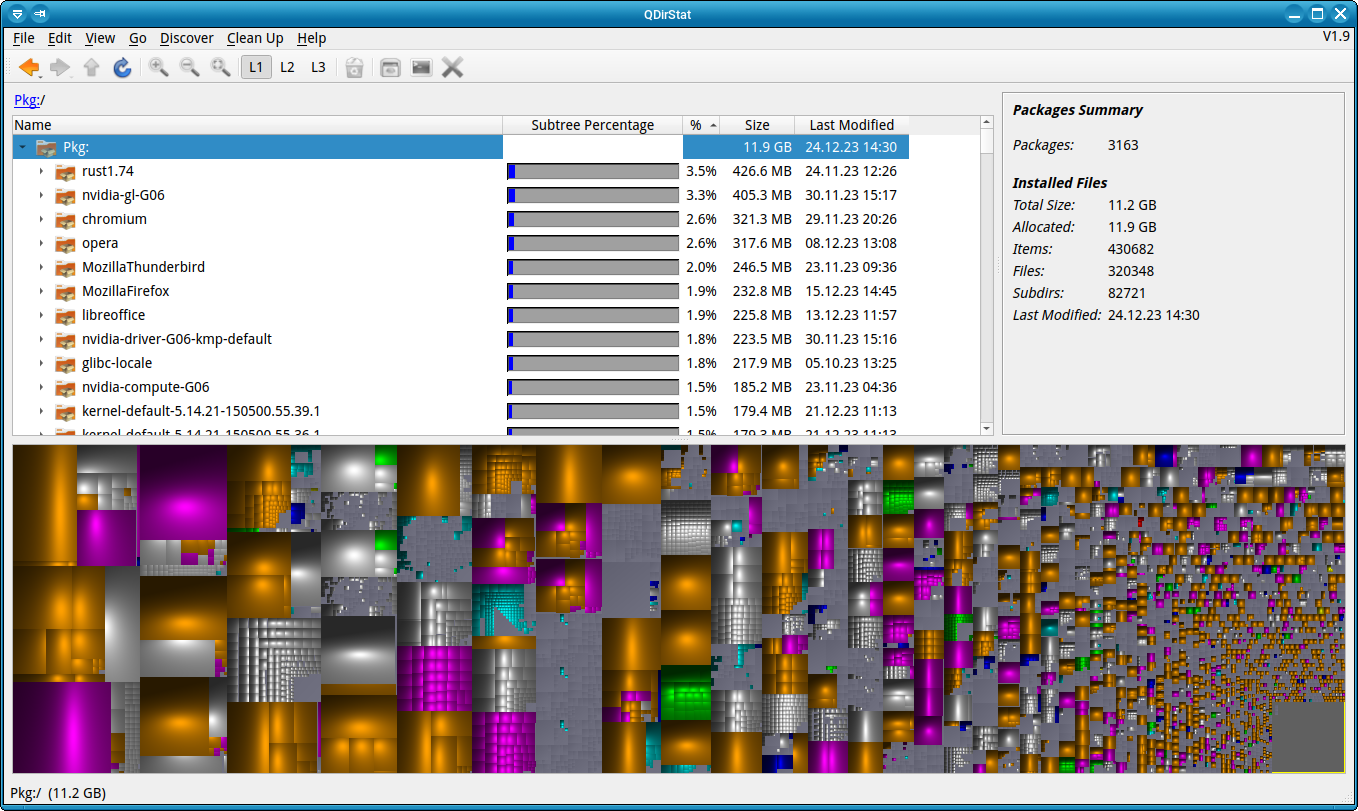This screenshot has width=1358, height=811.
Task: Expand the chromium package
Action: coord(41,219)
